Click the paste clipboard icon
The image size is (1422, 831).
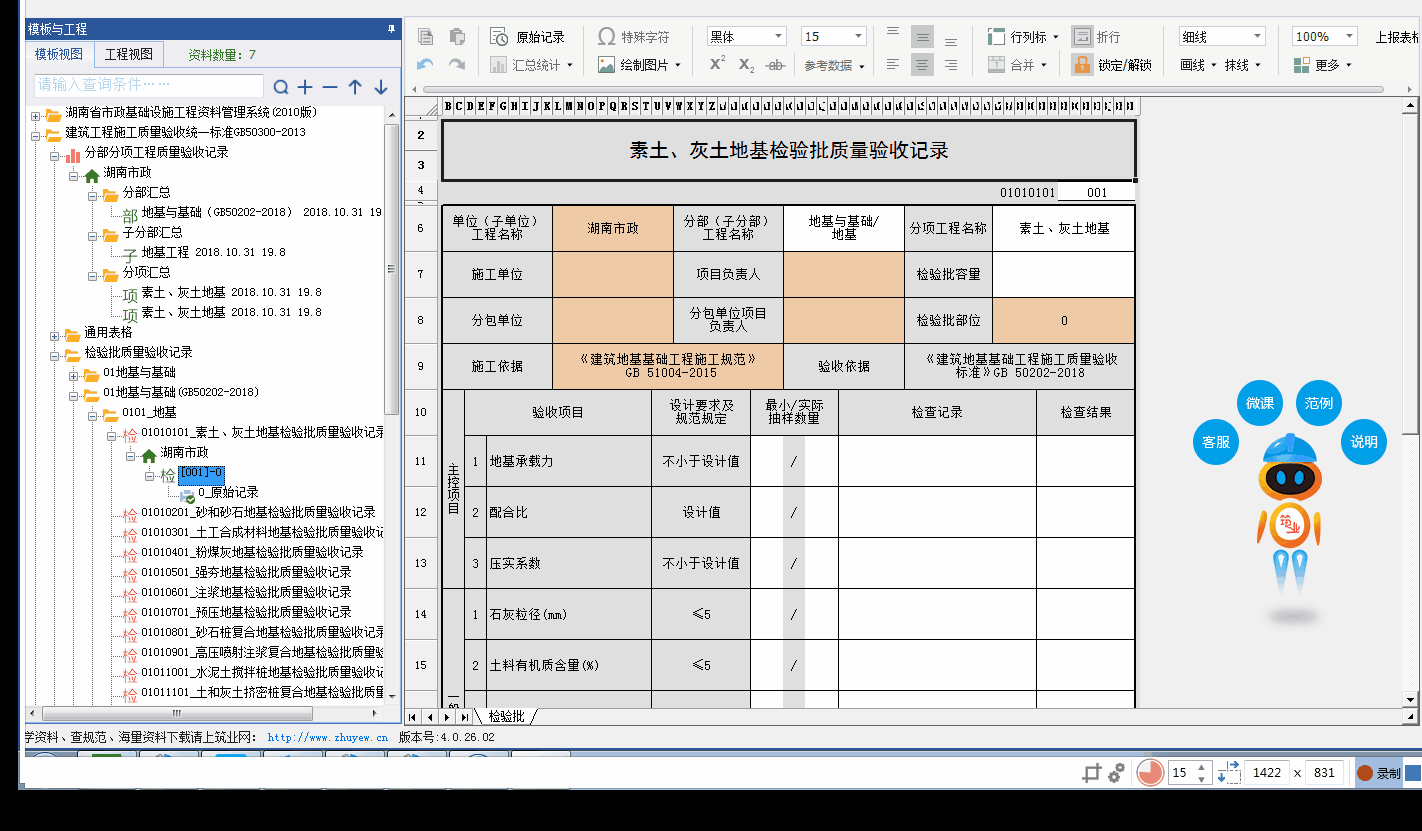457,37
